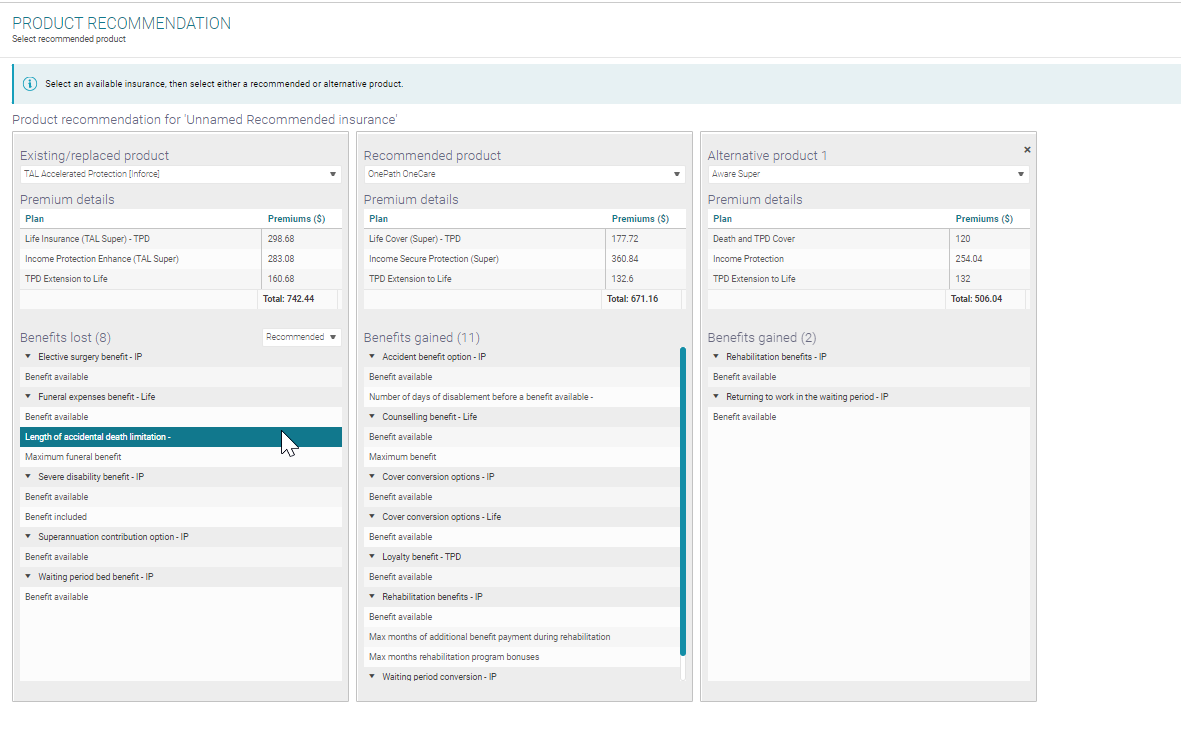Collapse Counselling benefit - Life
The width and height of the screenshot is (1181, 754).
[x=372, y=416]
